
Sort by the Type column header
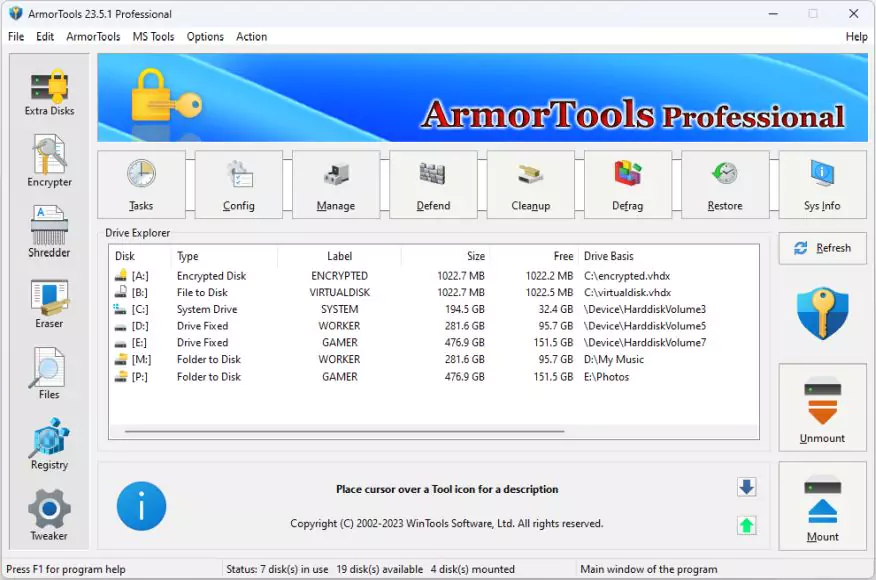[224, 256]
